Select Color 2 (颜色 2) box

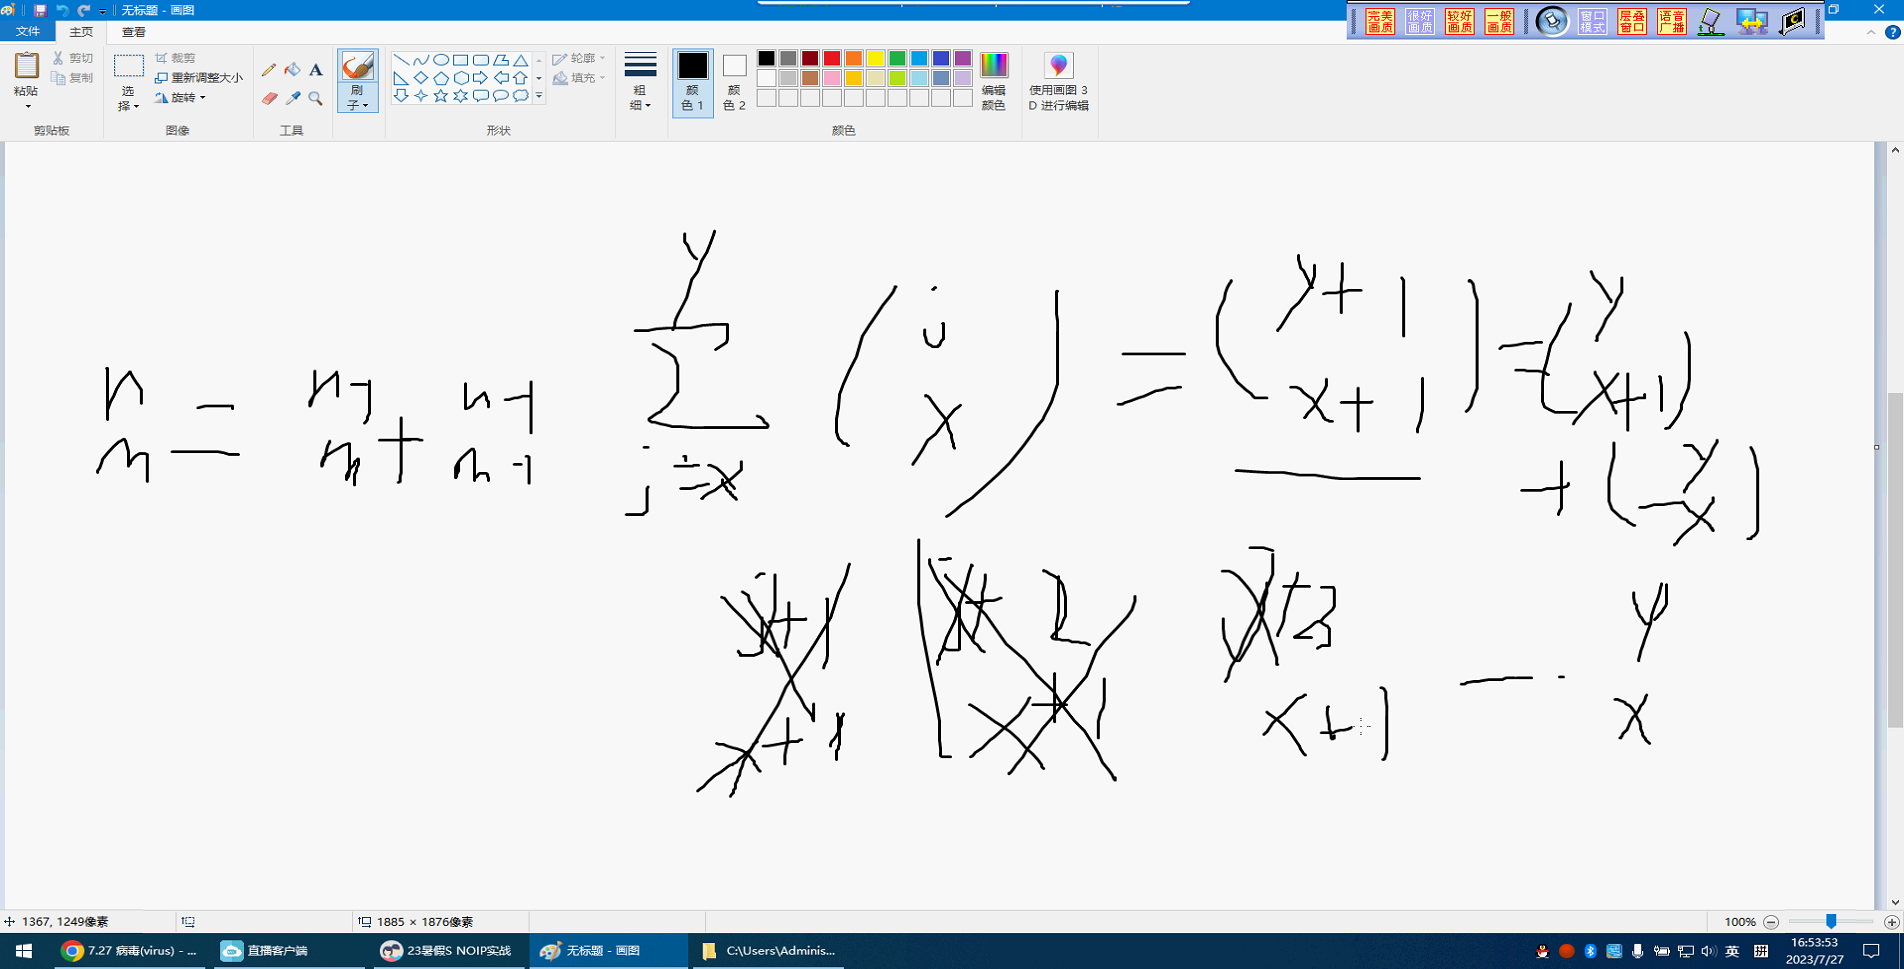[734, 81]
